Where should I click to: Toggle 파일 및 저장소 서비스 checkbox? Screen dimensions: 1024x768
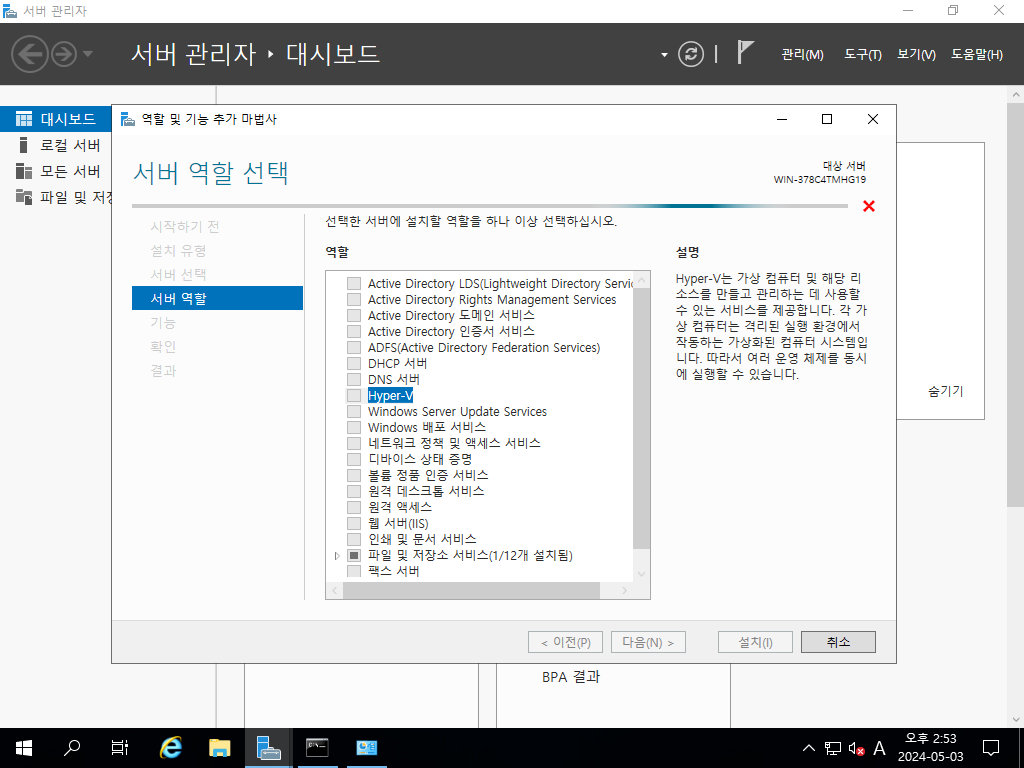point(354,556)
